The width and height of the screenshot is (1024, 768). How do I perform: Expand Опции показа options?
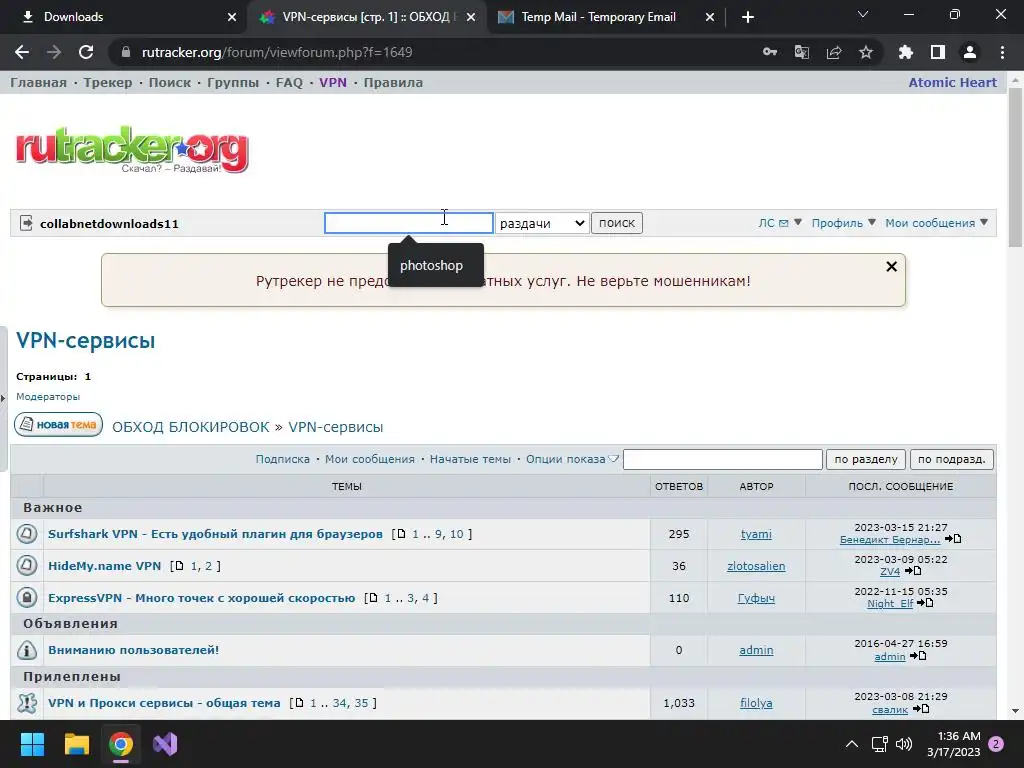[572, 459]
